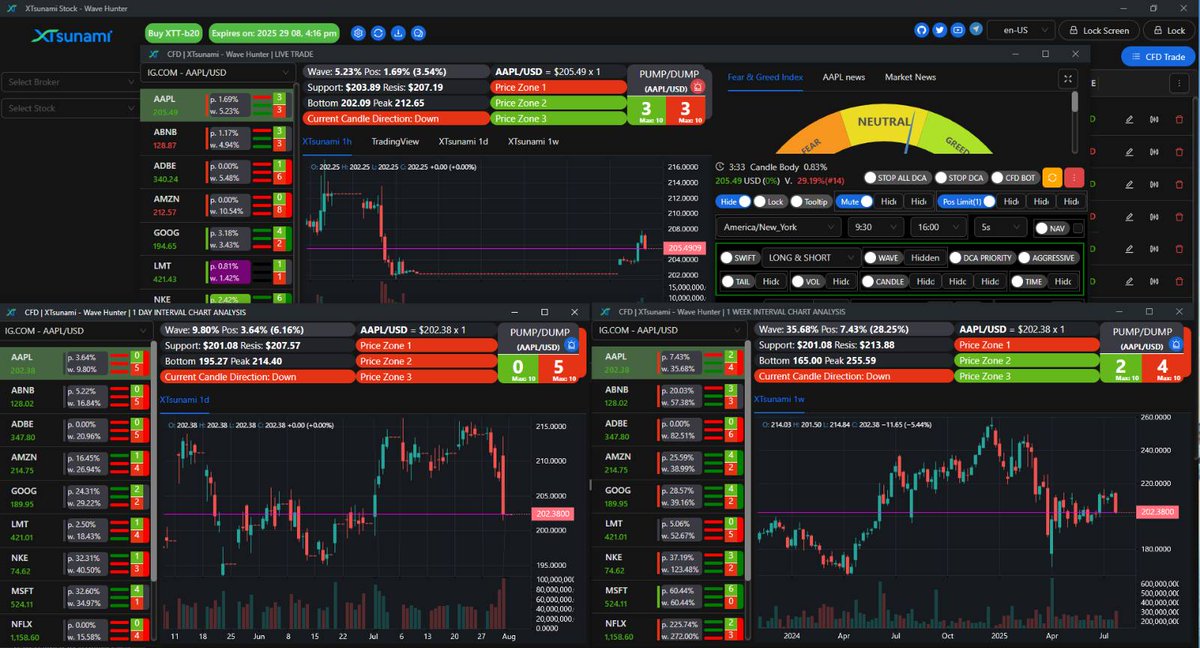This screenshot has width=1200, height=648.
Task: Click the red PUMP/DUMP alert icon in Live Trade window
Action: coord(698,87)
